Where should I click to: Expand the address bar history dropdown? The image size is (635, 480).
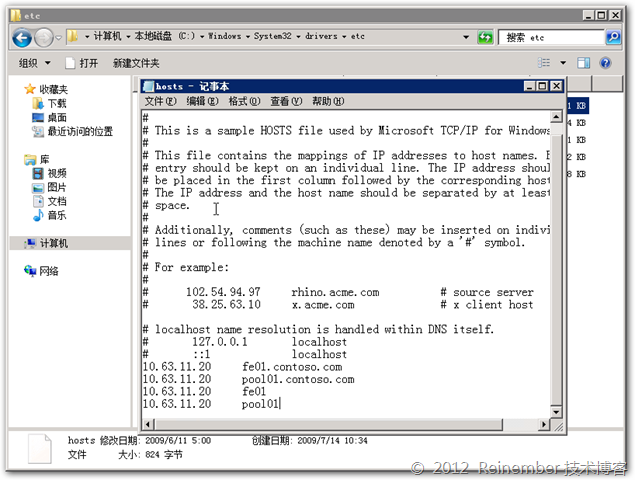[466, 37]
